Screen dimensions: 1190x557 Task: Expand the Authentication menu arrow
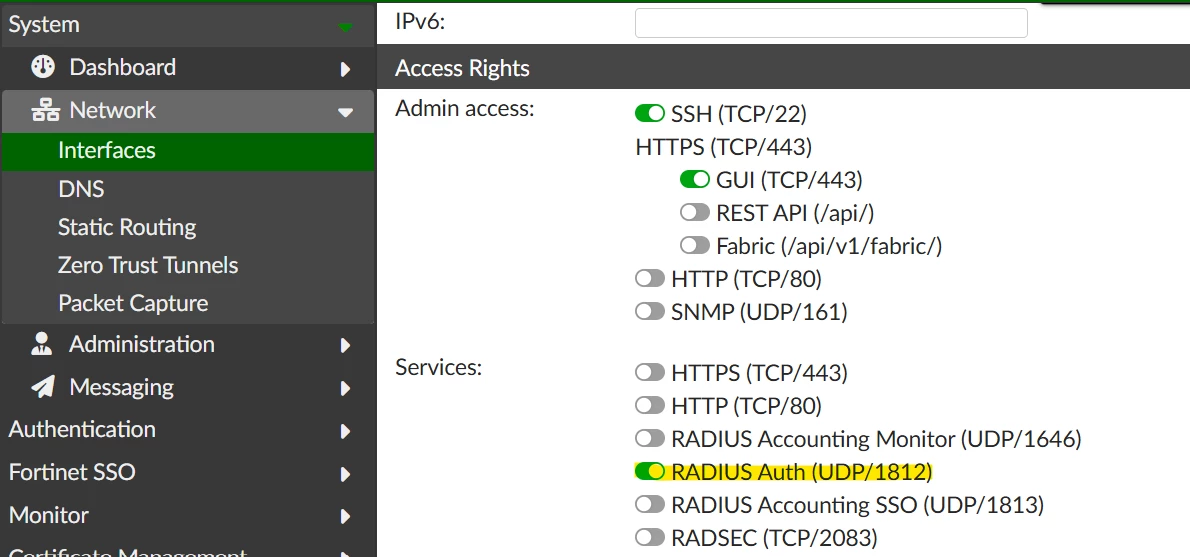(345, 431)
